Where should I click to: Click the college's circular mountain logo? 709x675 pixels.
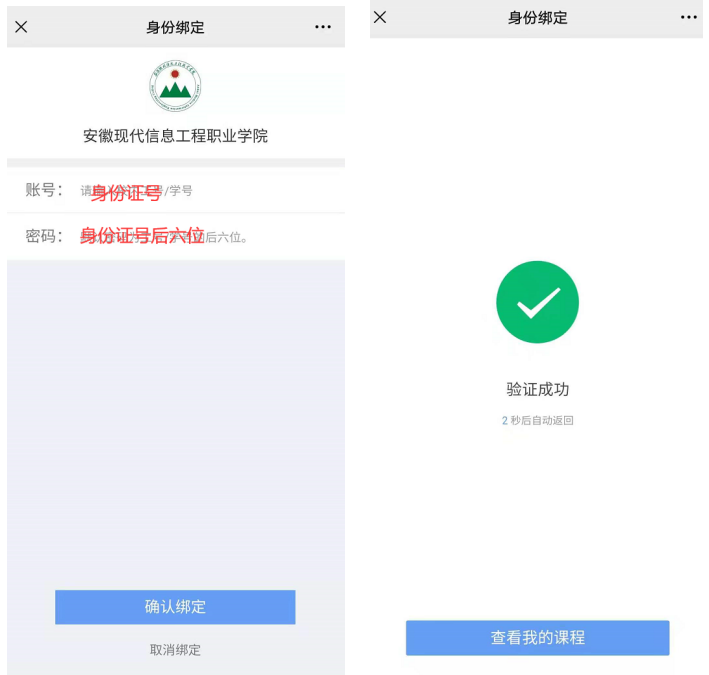click(x=175, y=86)
